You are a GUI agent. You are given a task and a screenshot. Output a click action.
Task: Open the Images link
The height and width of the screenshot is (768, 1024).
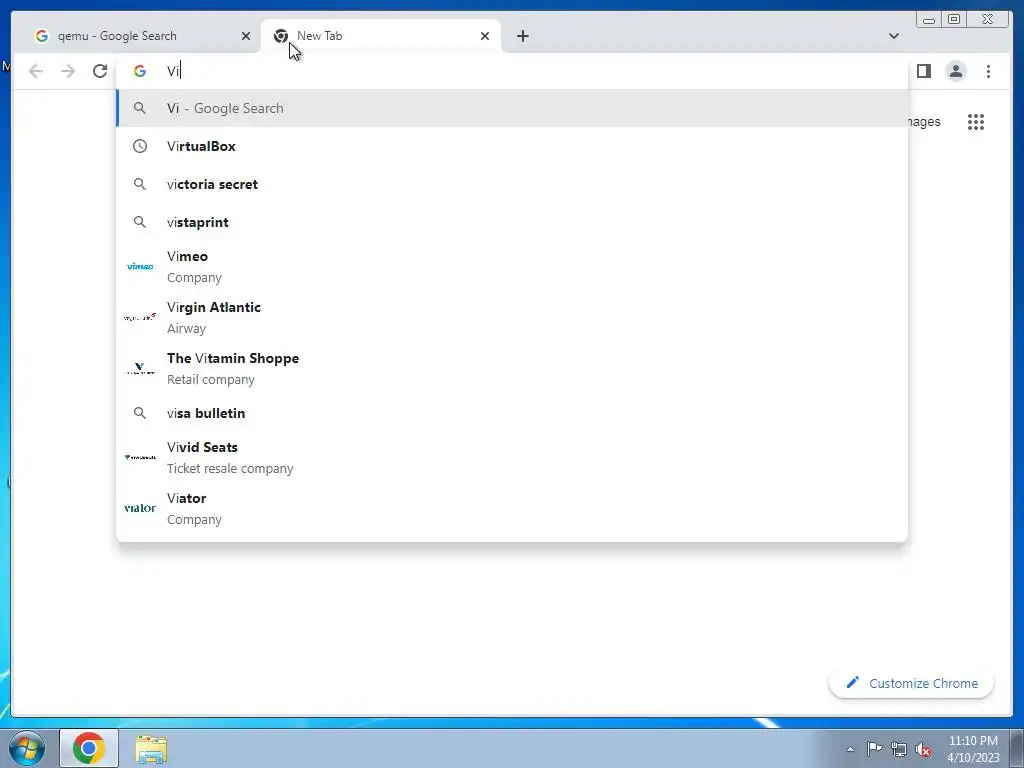(924, 122)
